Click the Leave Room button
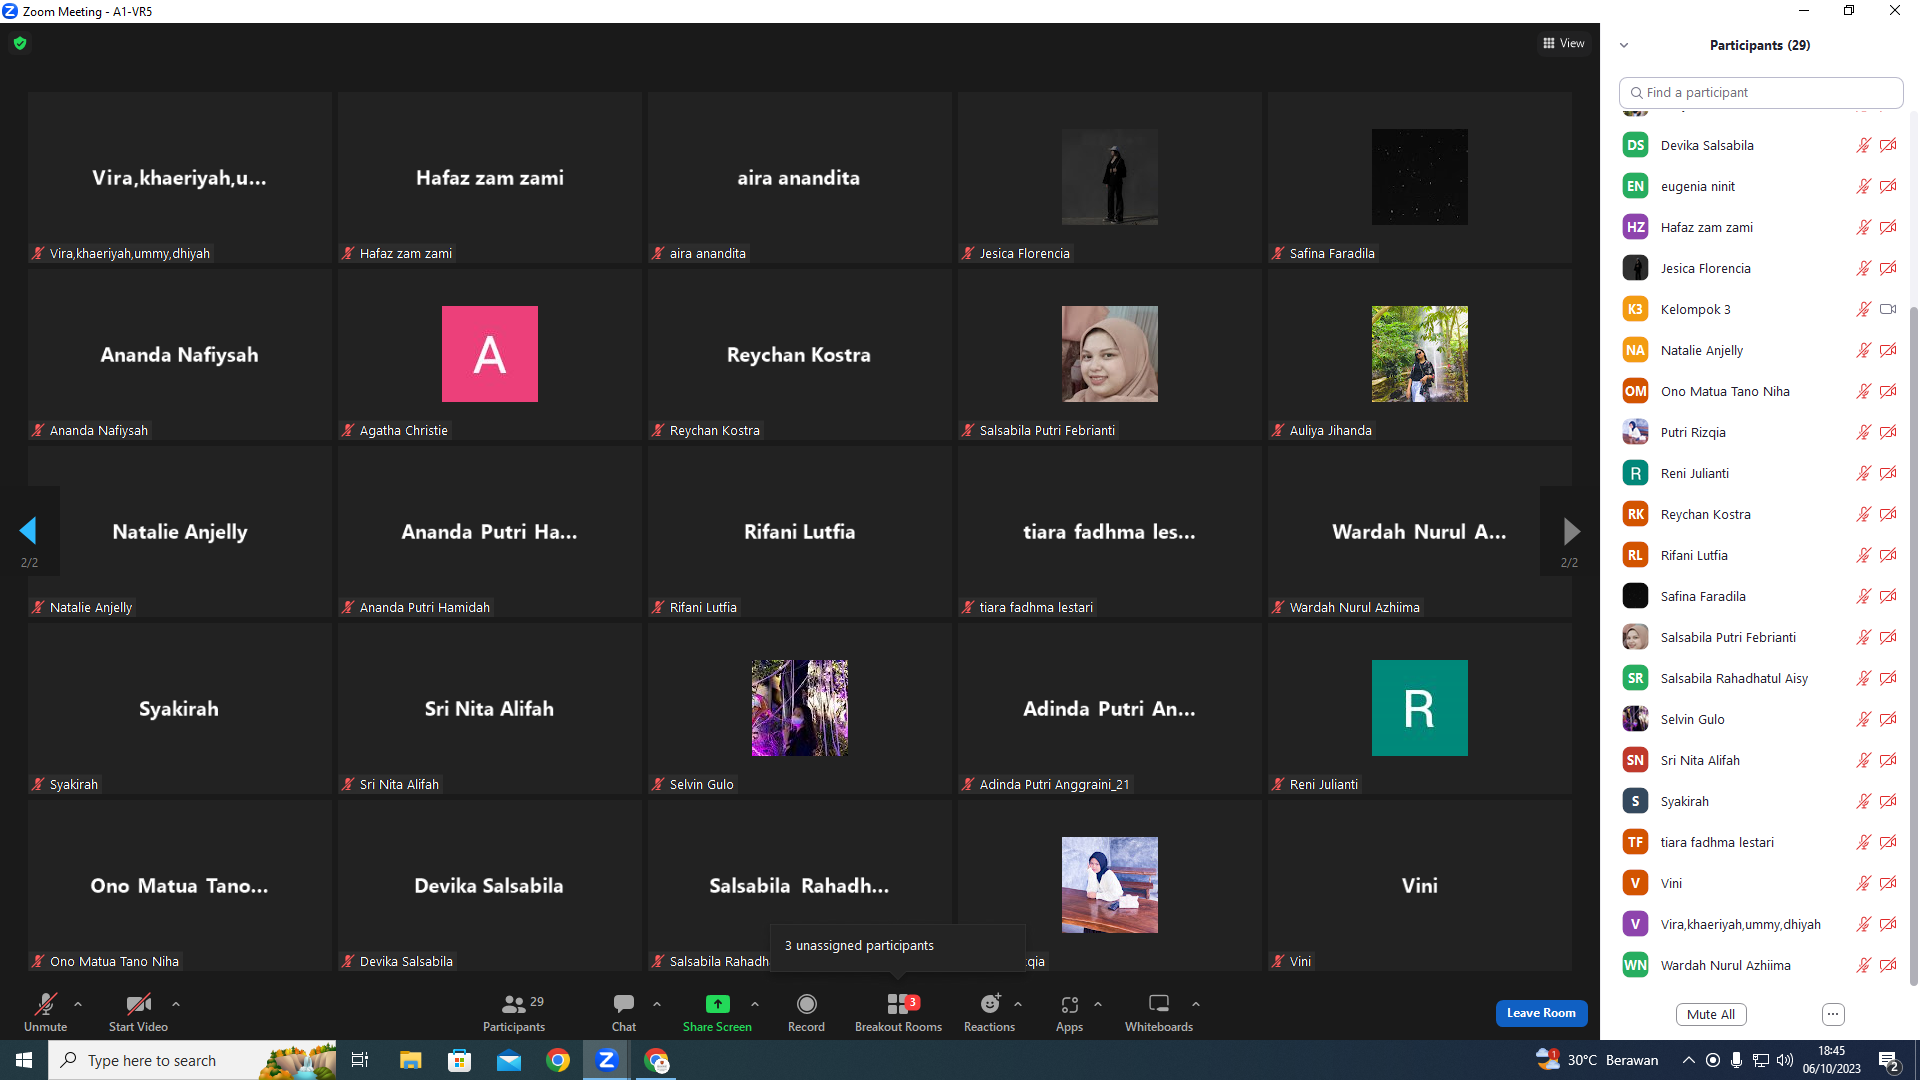1920x1080 pixels. click(1541, 1013)
